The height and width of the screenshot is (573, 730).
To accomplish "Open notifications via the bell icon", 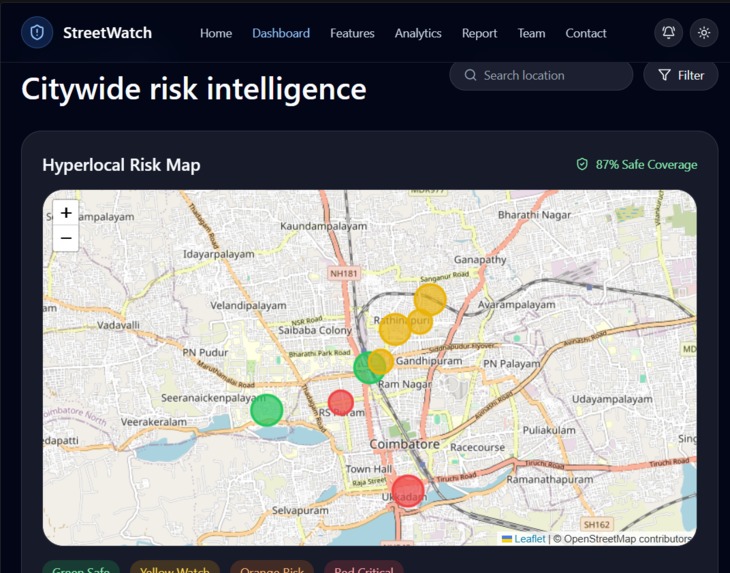I will coord(669,33).
